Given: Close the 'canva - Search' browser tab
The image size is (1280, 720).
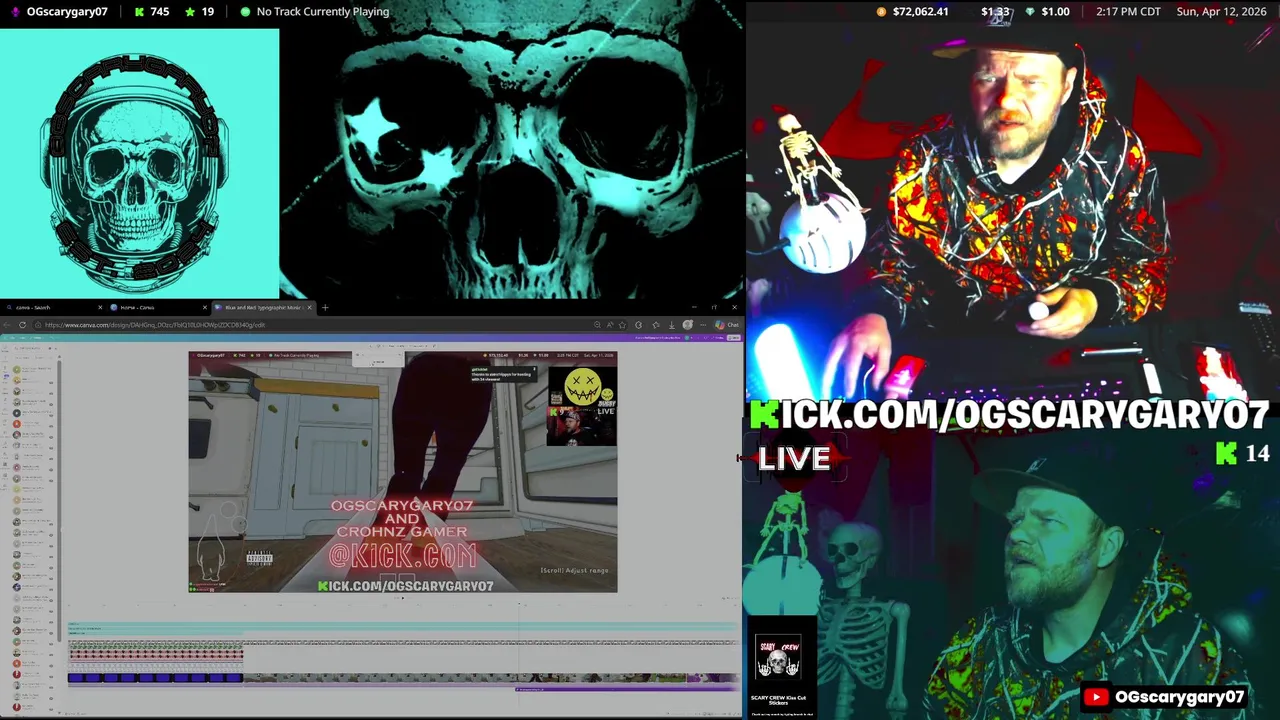Looking at the screenshot, I should (100, 307).
